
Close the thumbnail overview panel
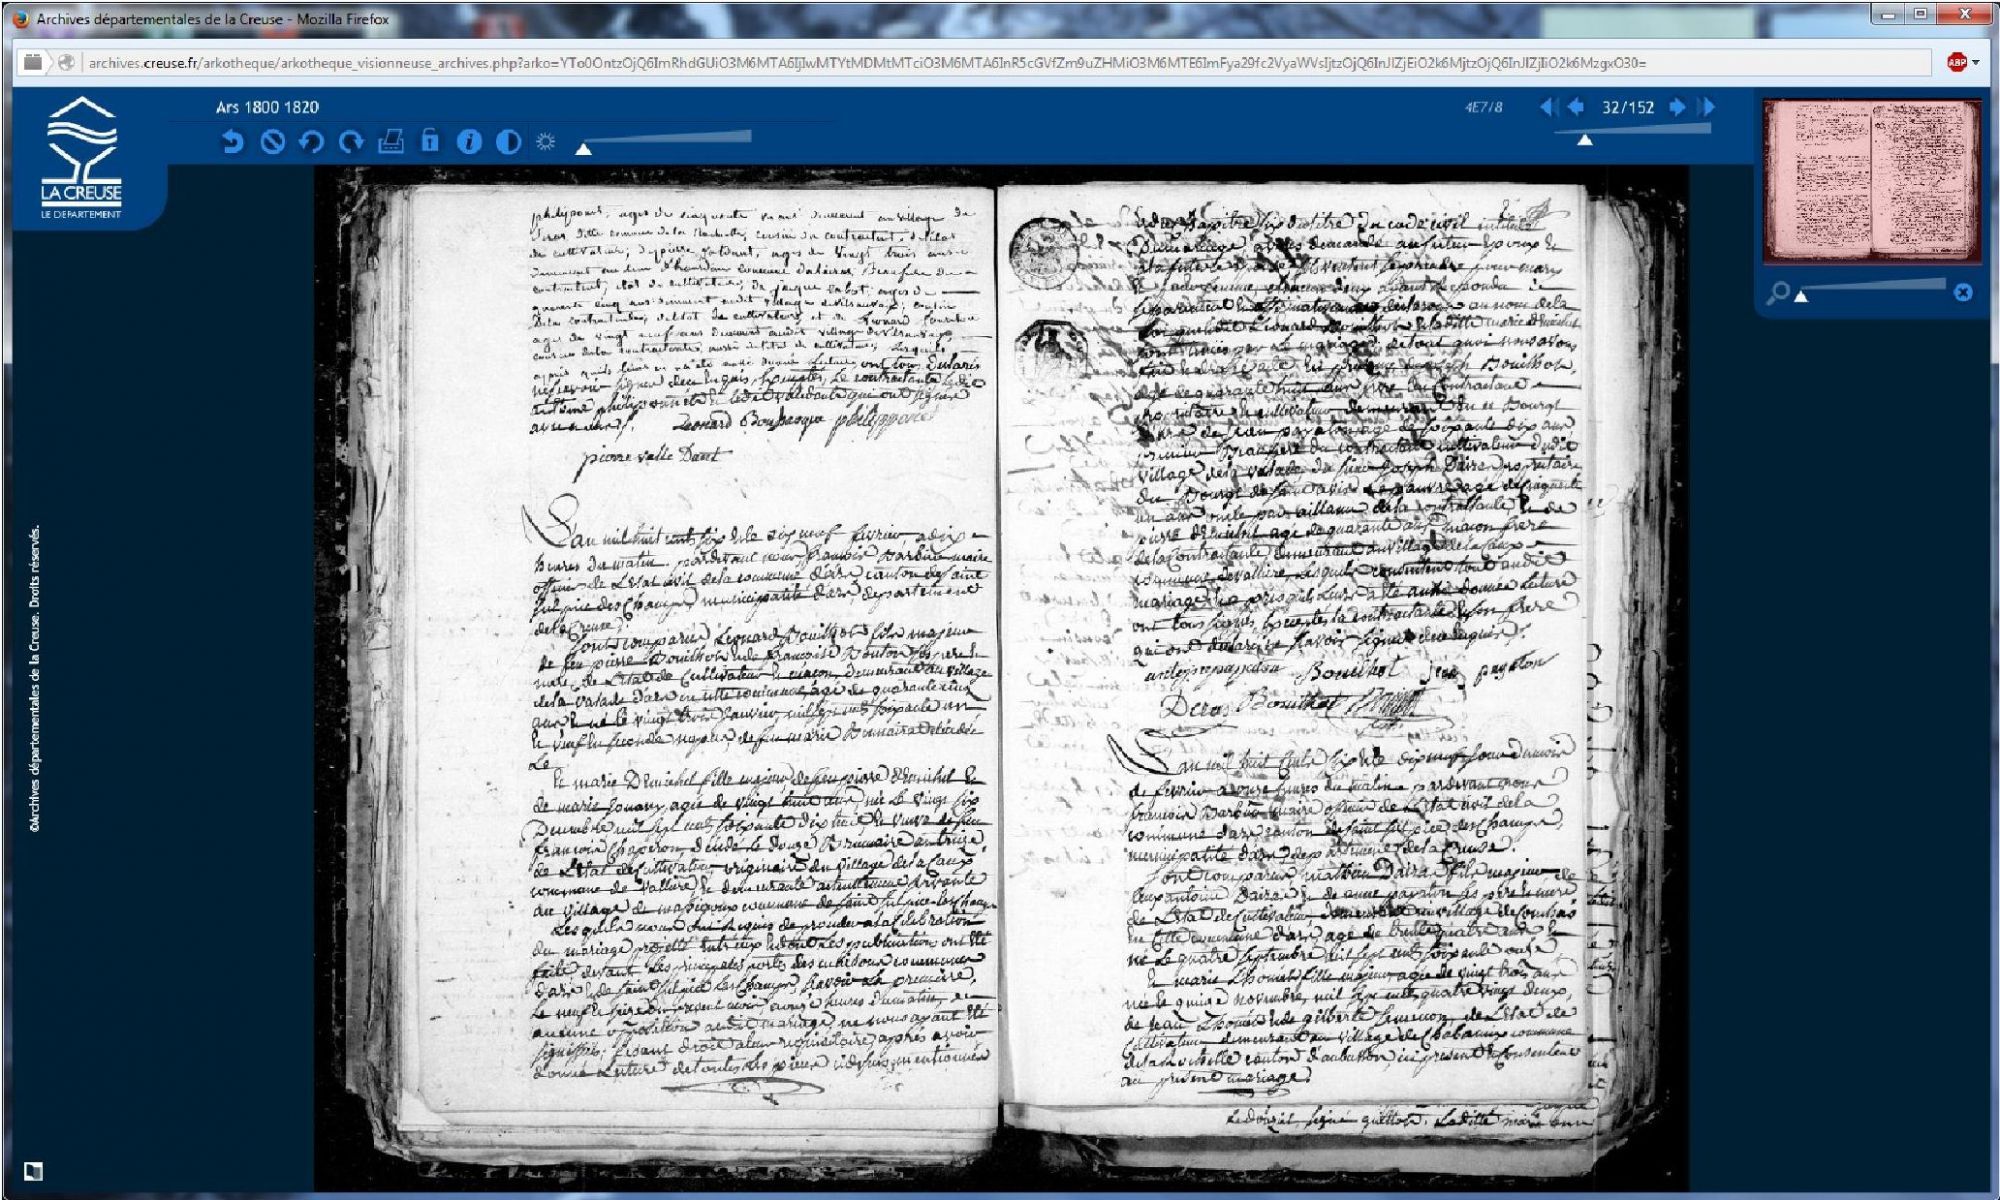pyautogui.click(x=1963, y=292)
